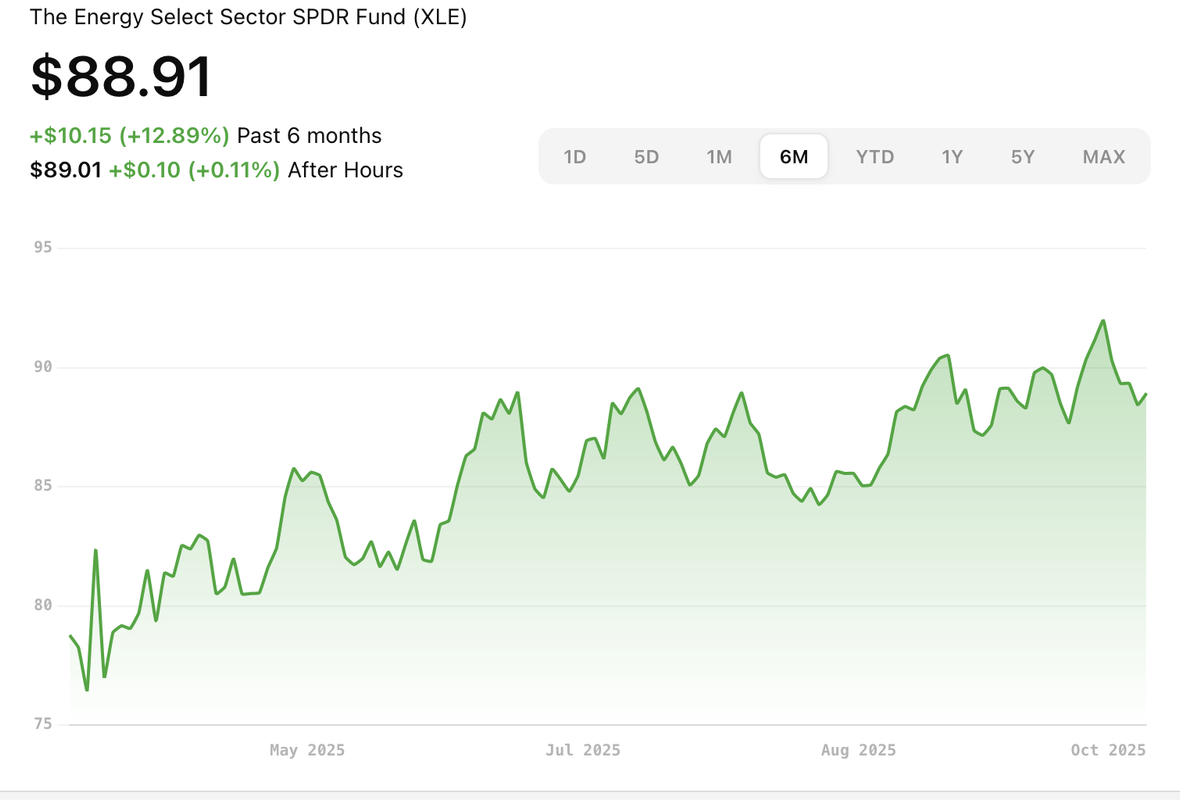Click the 'Past 6 months' label
Image resolution: width=1180 pixels, height=800 pixels.
[309, 135]
